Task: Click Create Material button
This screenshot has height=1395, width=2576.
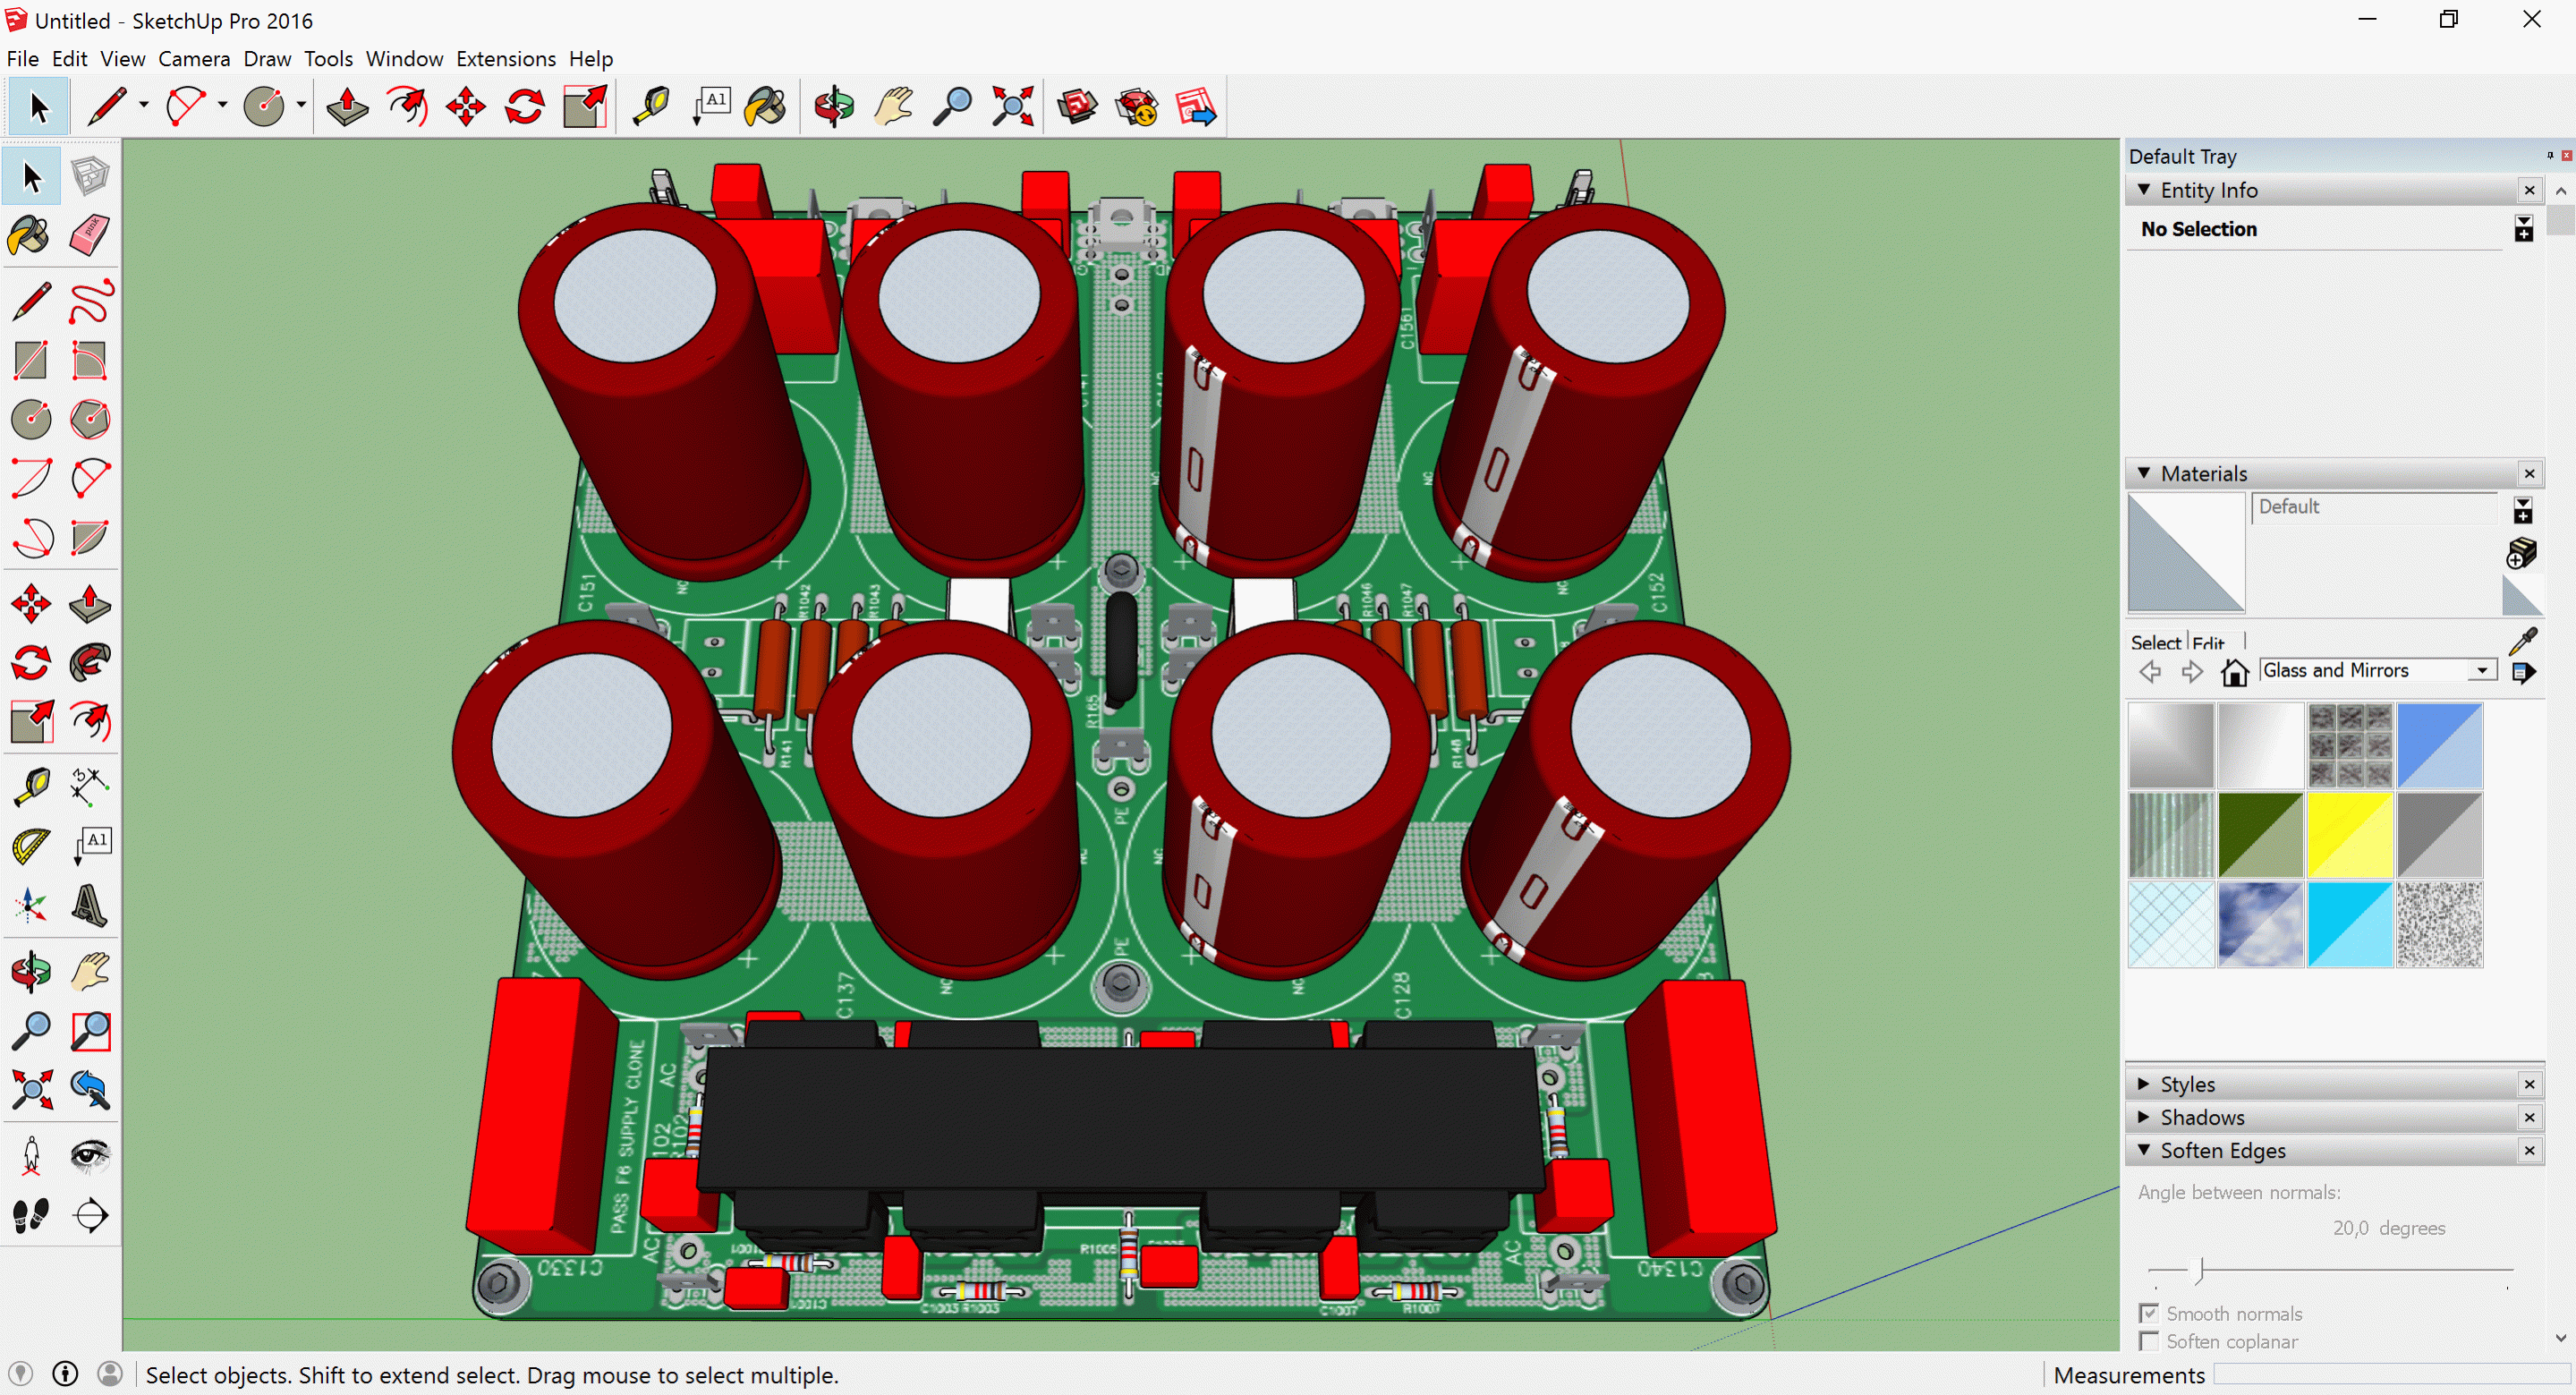Action: coord(2521,553)
